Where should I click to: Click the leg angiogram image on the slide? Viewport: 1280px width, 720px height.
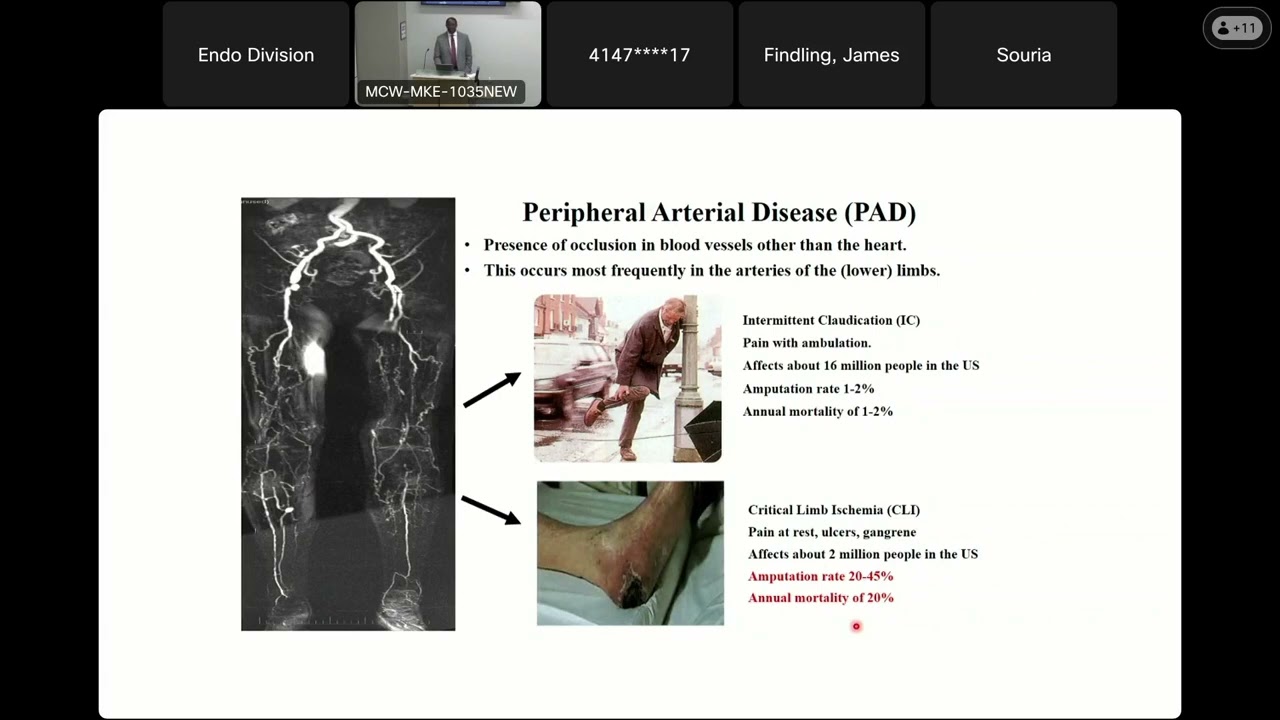click(348, 414)
